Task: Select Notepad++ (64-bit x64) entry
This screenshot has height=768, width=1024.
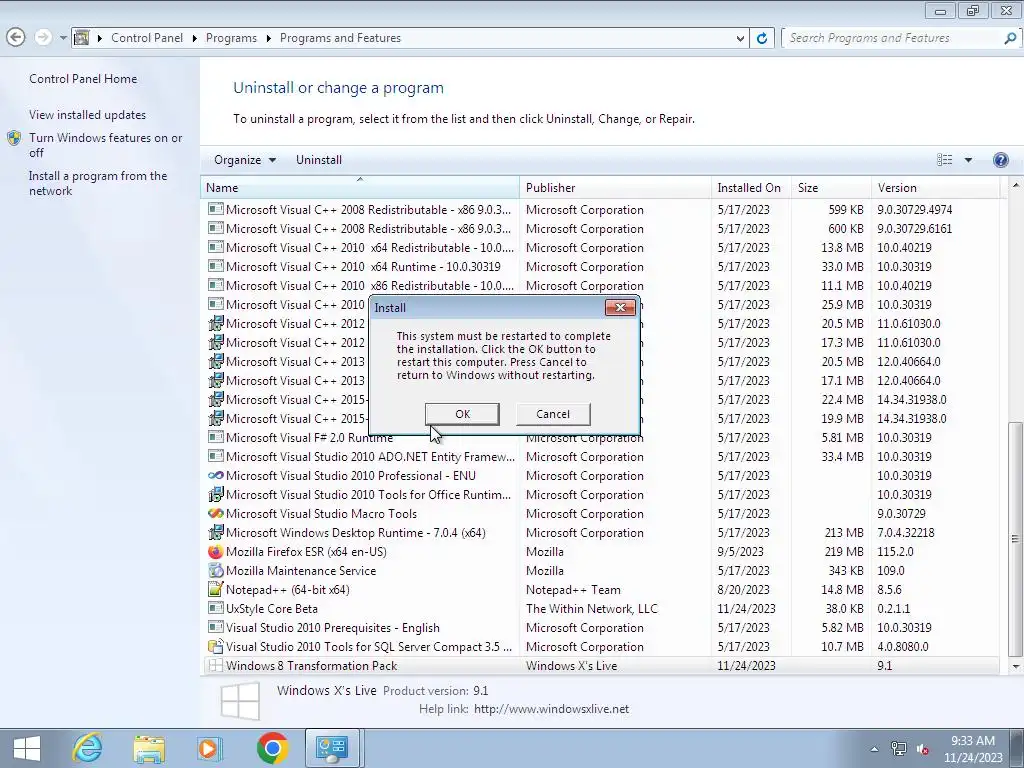Action: pyautogui.click(x=600, y=590)
